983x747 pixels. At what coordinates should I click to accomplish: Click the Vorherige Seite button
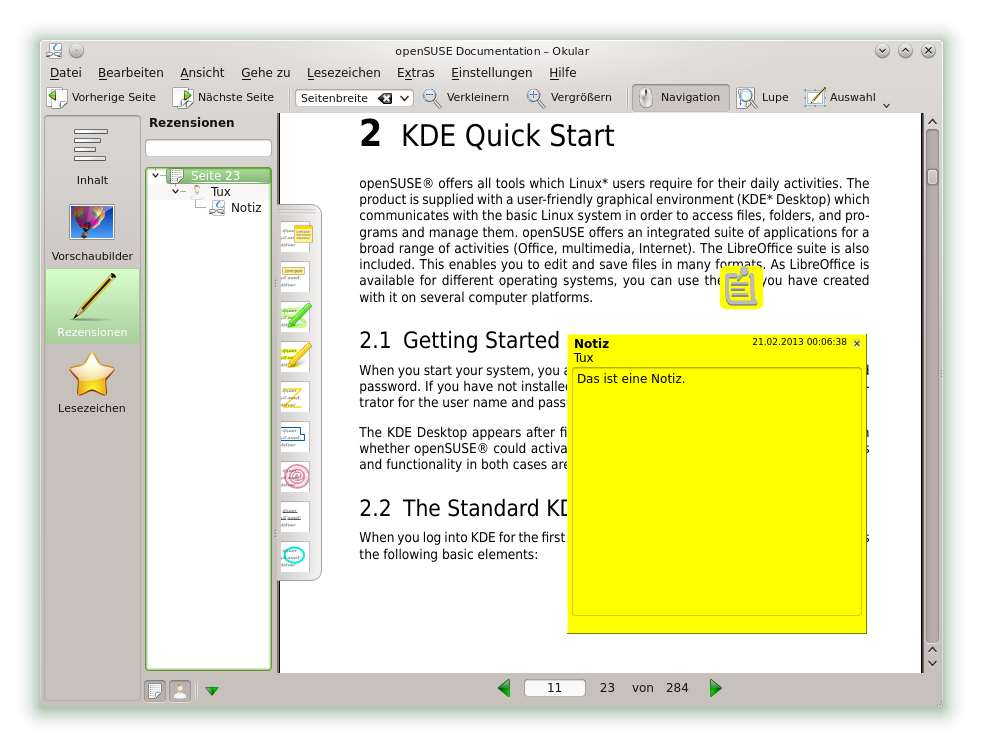pyautogui.click(x=102, y=97)
